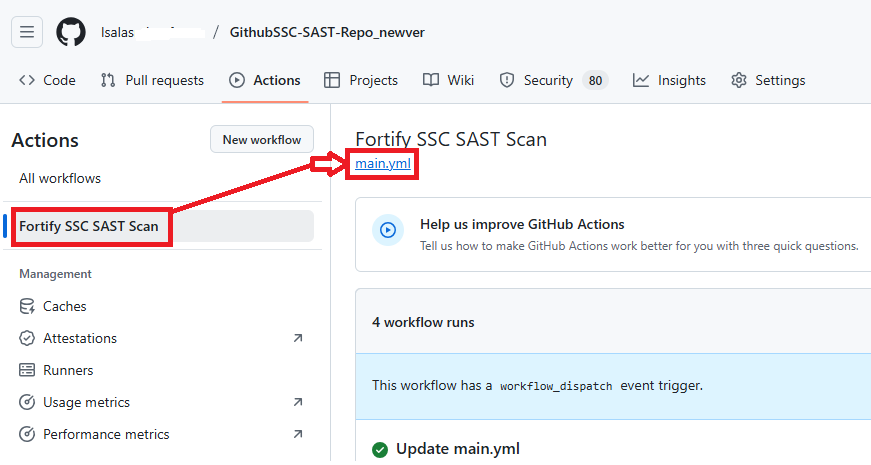The image size is (871, 465).
Task: Click the Security shield icon
Action: pyautogui.click(x=507, y=81)
